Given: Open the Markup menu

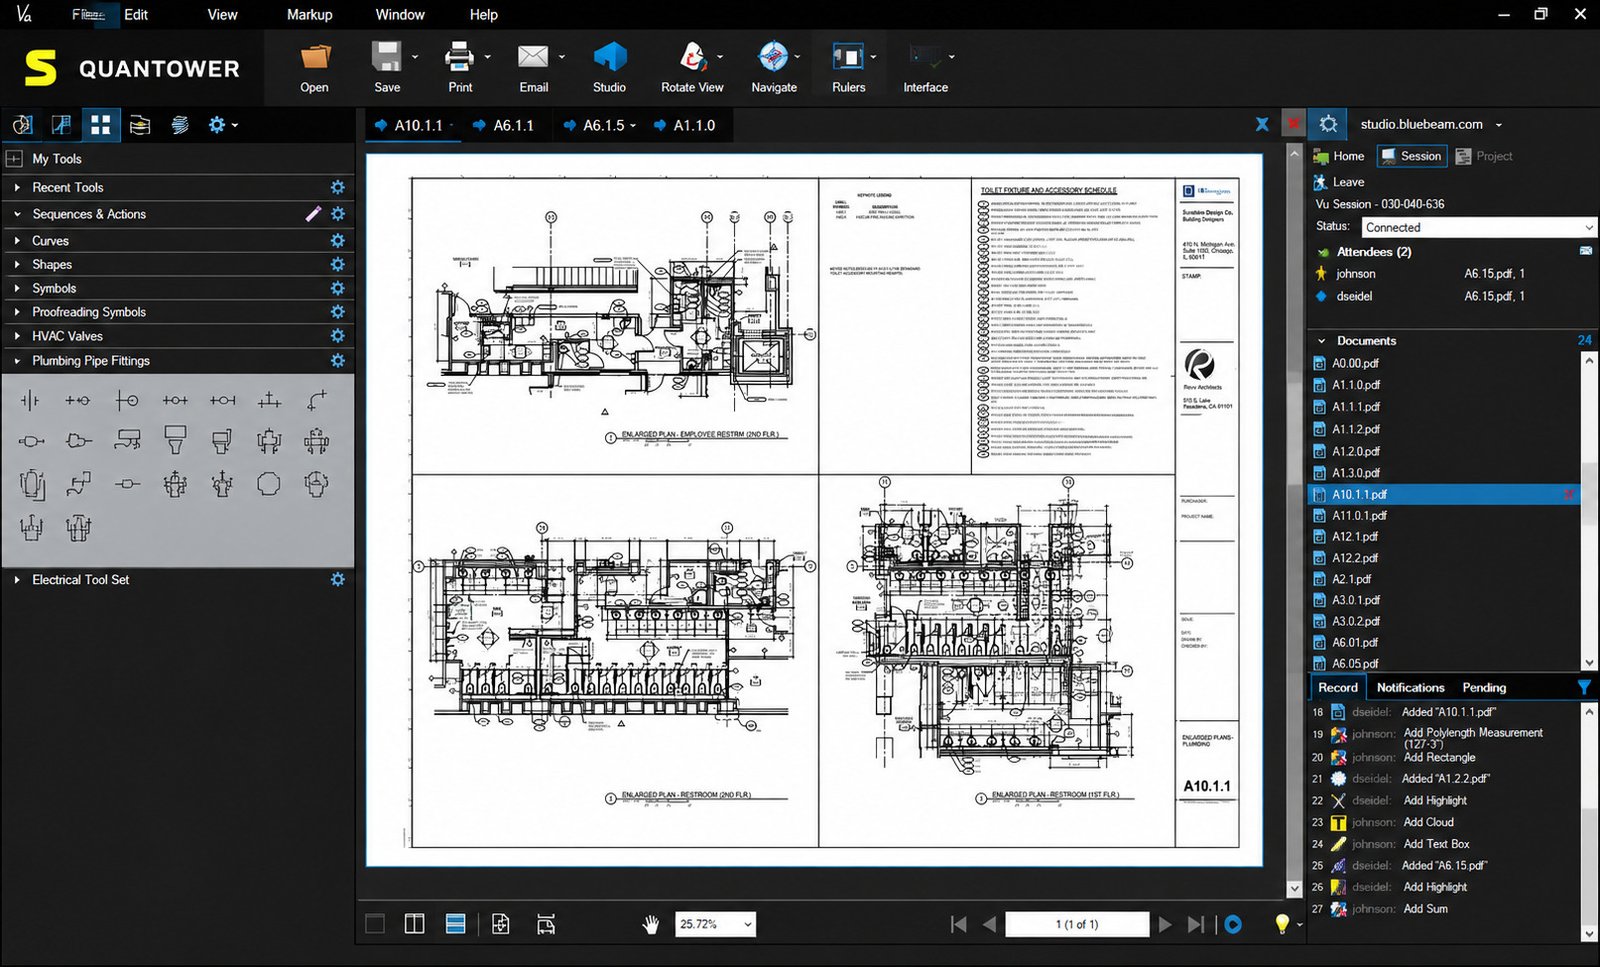Looking at the screenshot, I should (310, 14).
